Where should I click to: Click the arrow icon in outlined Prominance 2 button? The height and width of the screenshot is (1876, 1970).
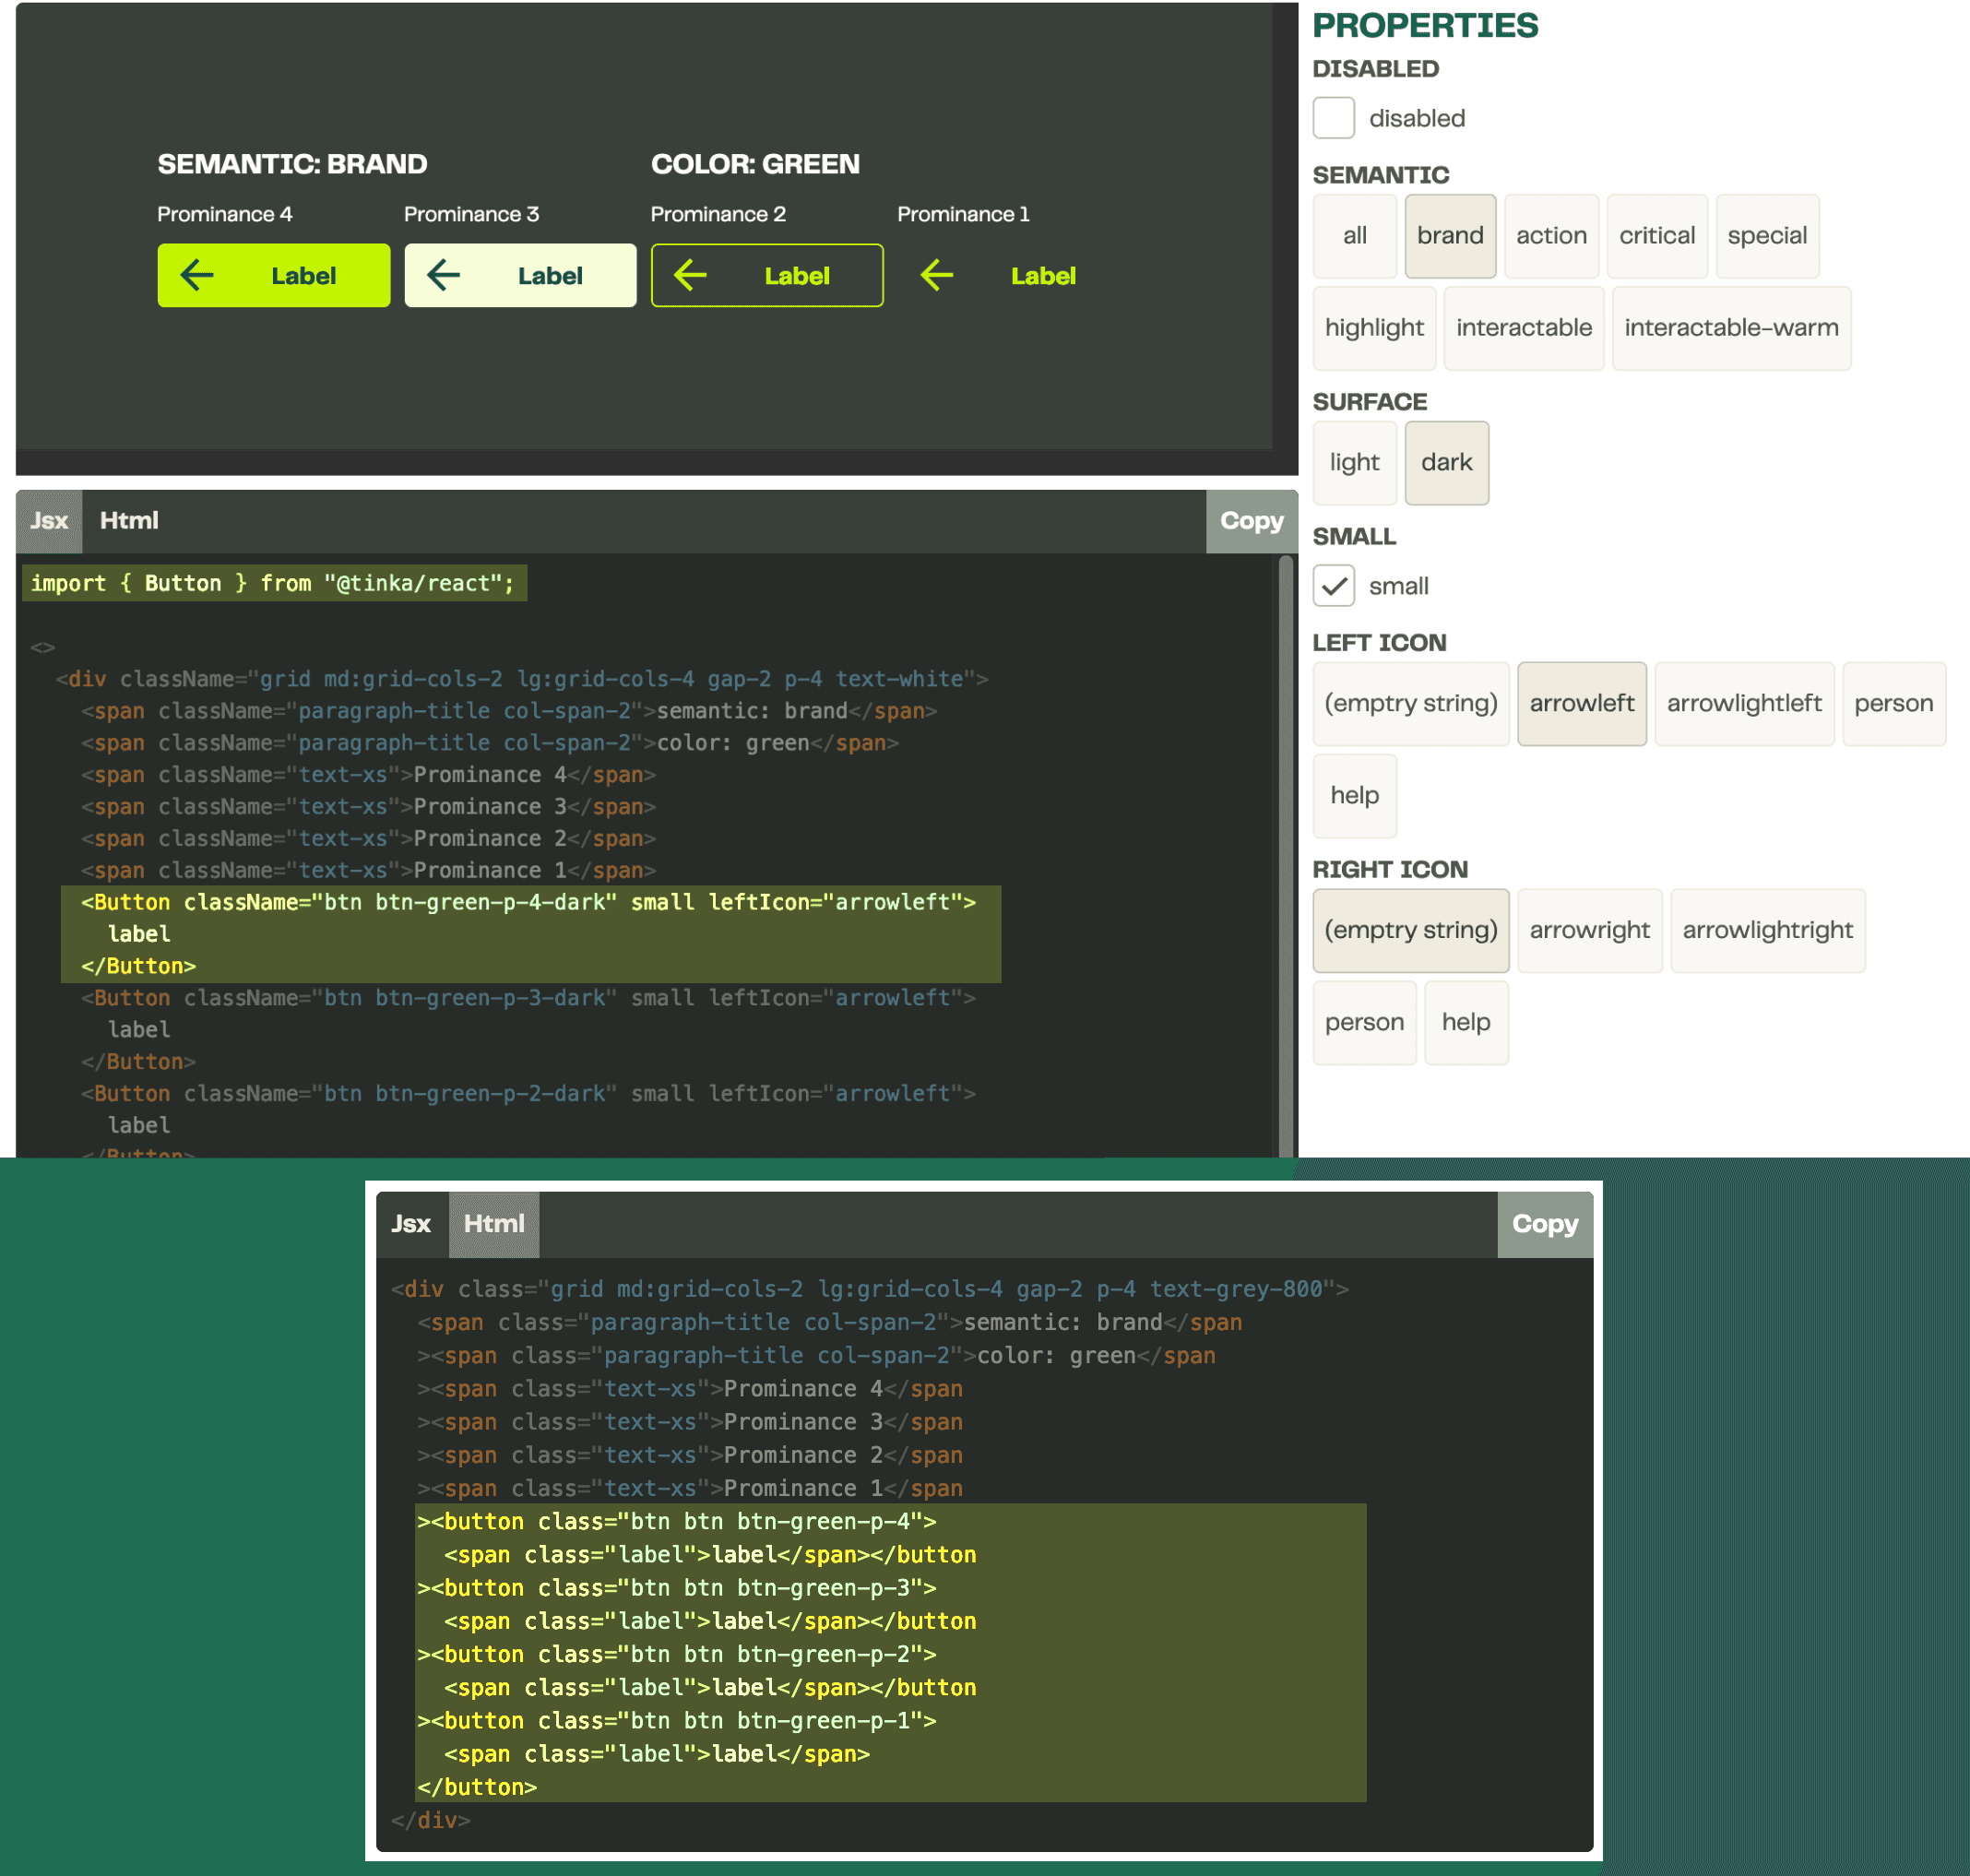690,275
